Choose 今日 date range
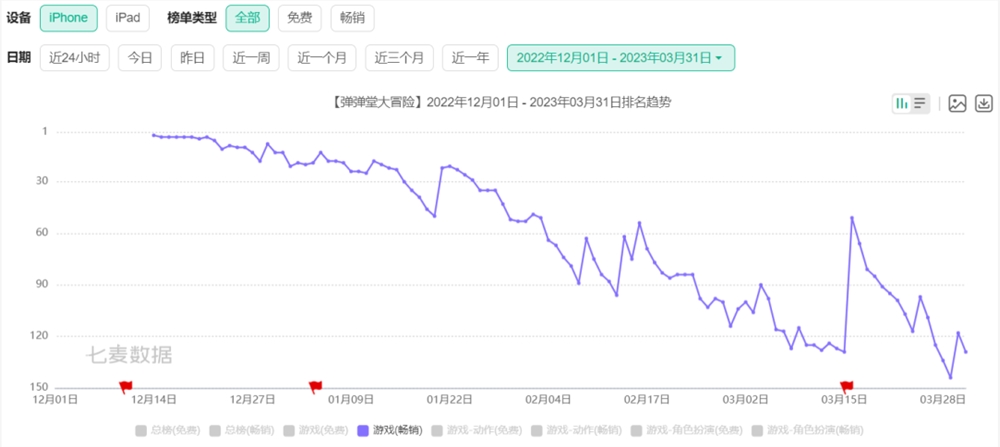Image resolution: width=1000 pixels, height=447 pixels. coord(140,58)
